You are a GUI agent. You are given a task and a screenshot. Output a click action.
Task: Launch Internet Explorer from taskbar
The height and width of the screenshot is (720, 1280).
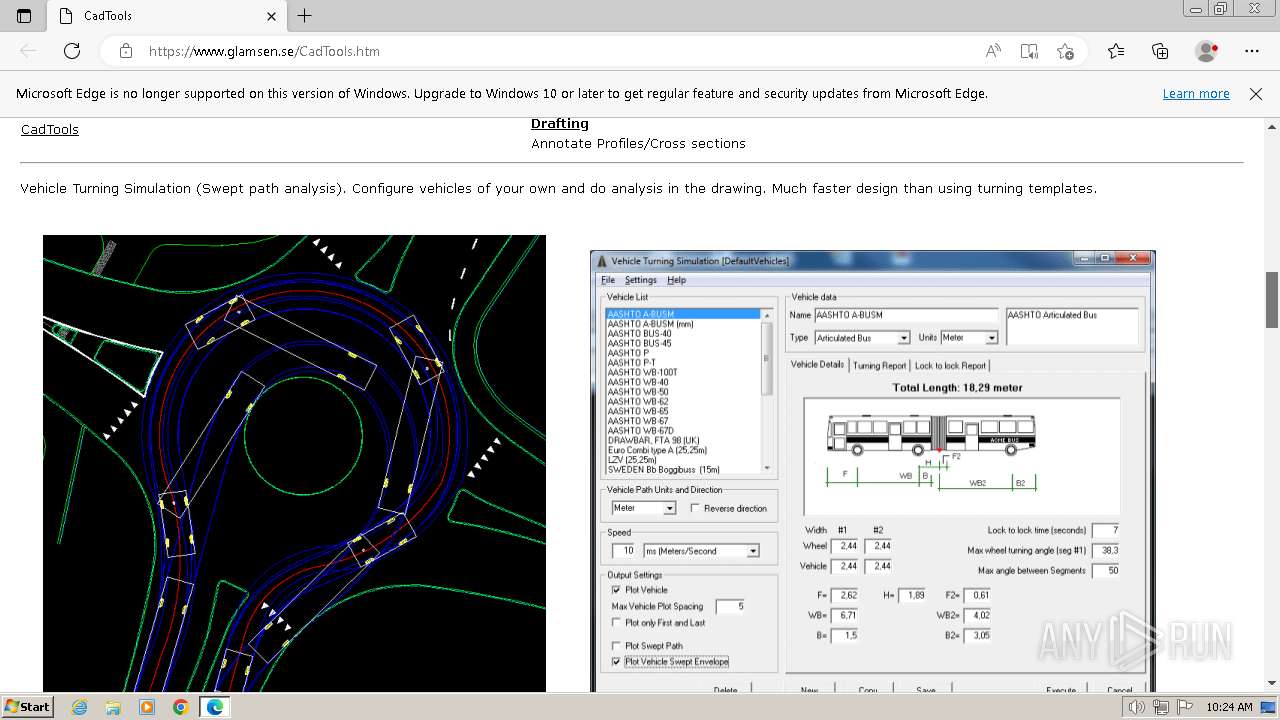(x=80, y=707)
